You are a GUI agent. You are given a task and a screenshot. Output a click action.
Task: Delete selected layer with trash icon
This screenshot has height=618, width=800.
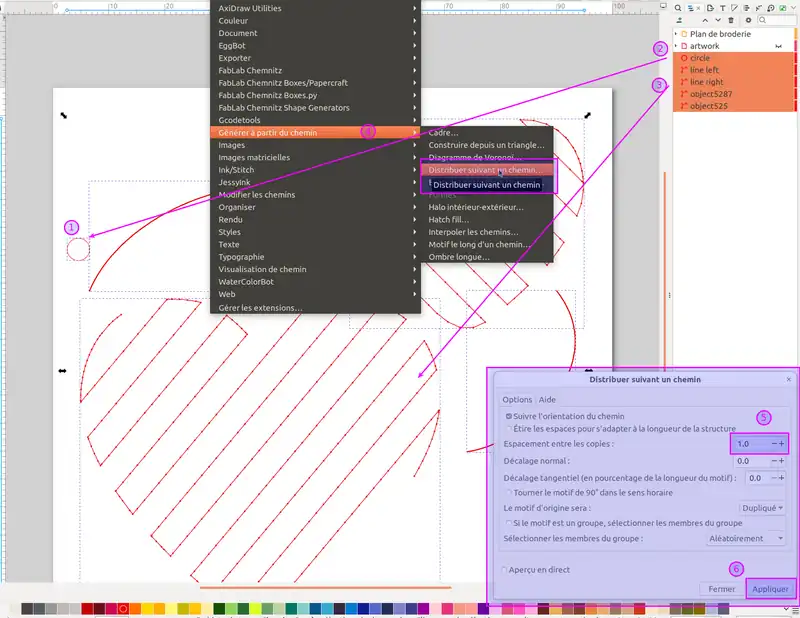[731, 19]
